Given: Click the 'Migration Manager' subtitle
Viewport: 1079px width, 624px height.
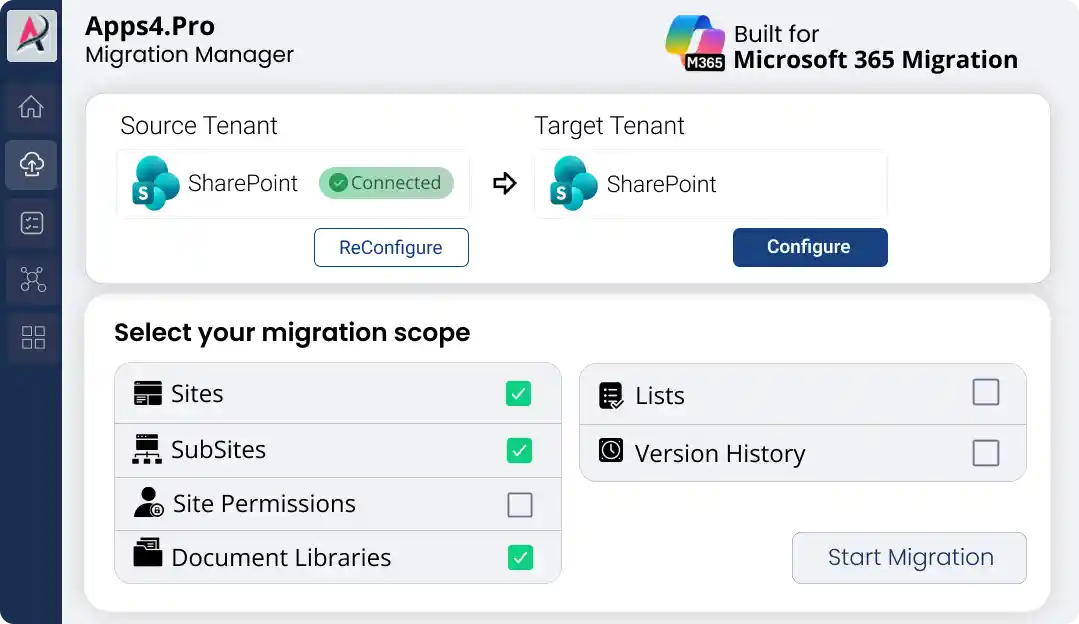Looking at the screenshot, I should [x=189, y=55].
